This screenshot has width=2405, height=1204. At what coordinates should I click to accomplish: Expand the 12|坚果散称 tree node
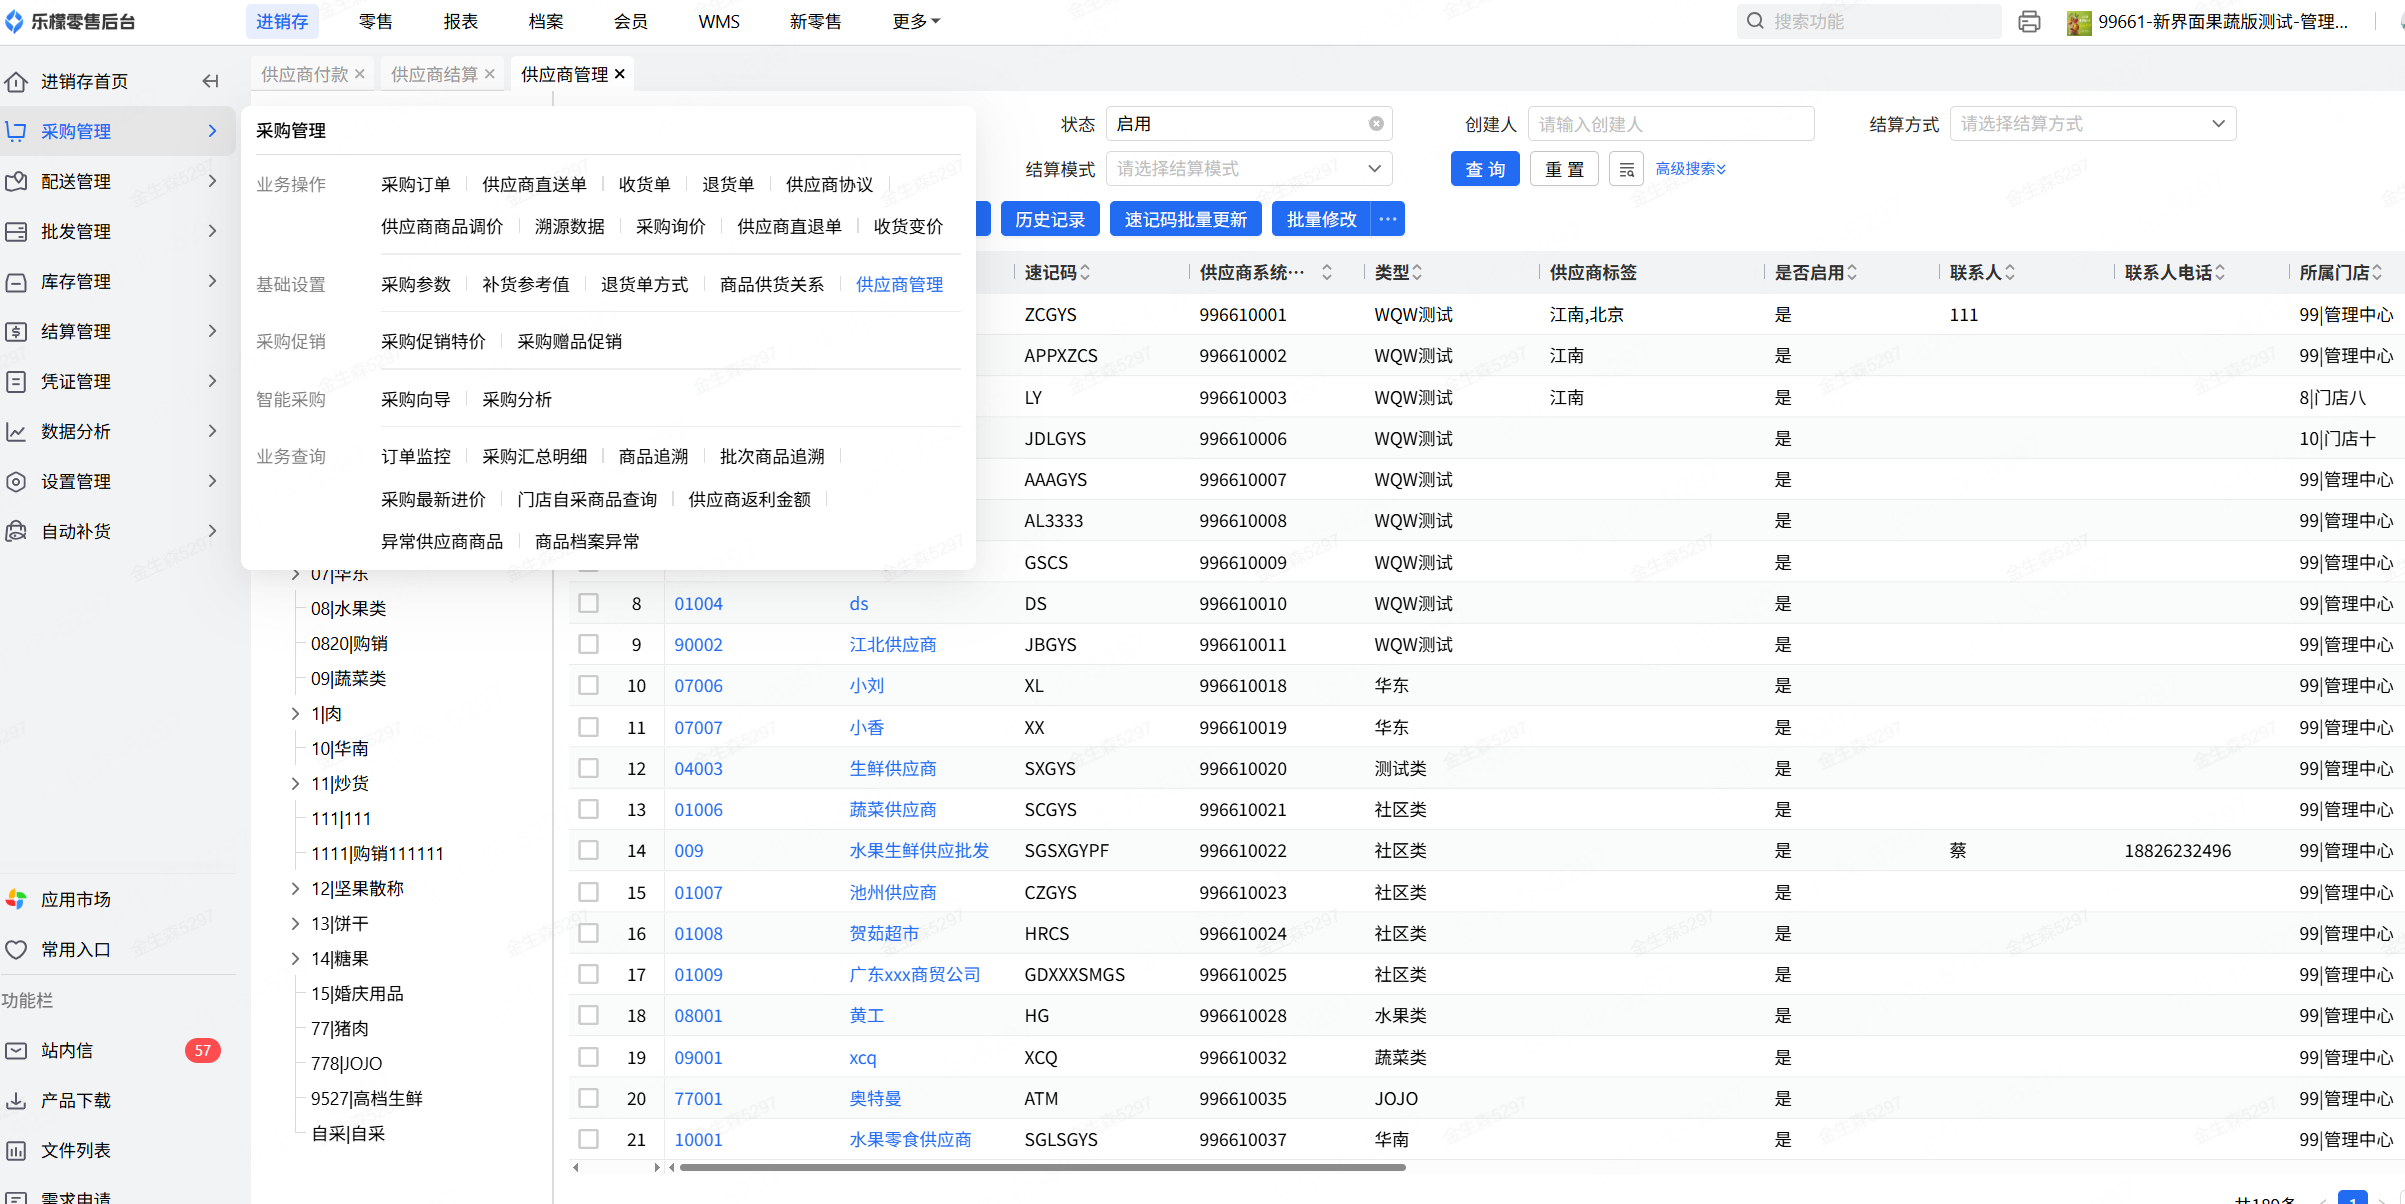295,888
